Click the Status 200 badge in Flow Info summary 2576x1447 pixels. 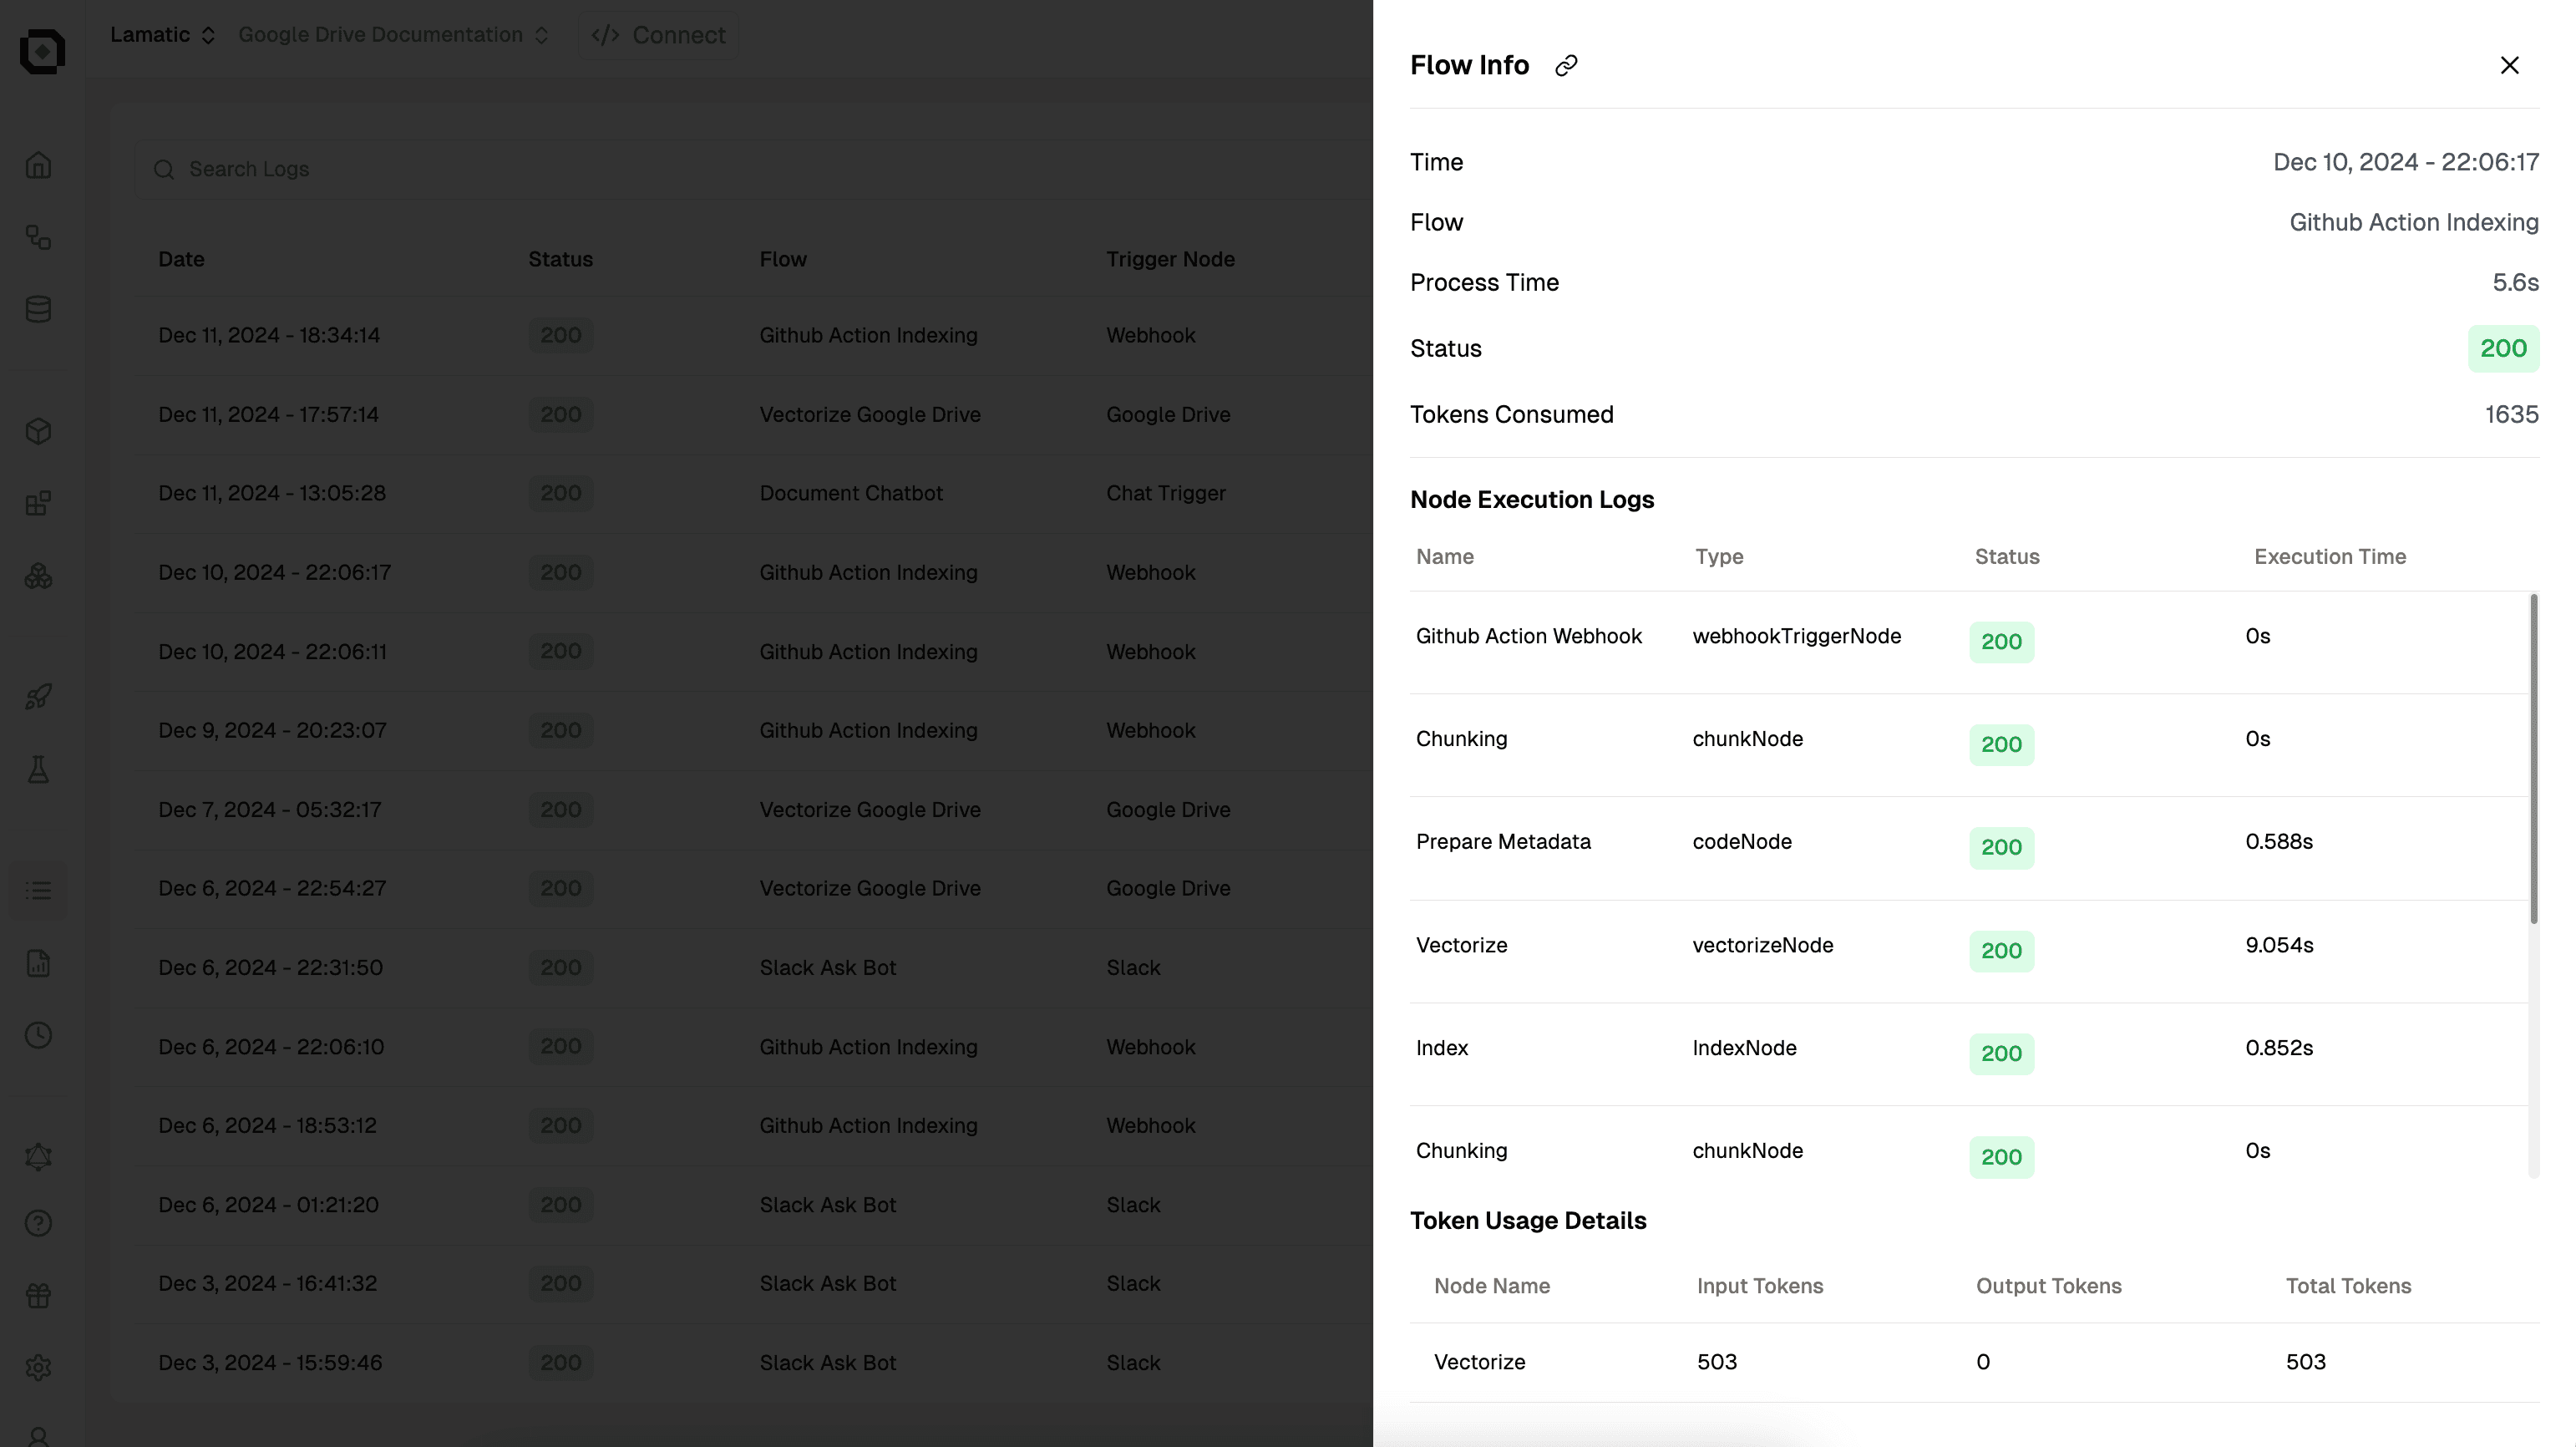2503,348
